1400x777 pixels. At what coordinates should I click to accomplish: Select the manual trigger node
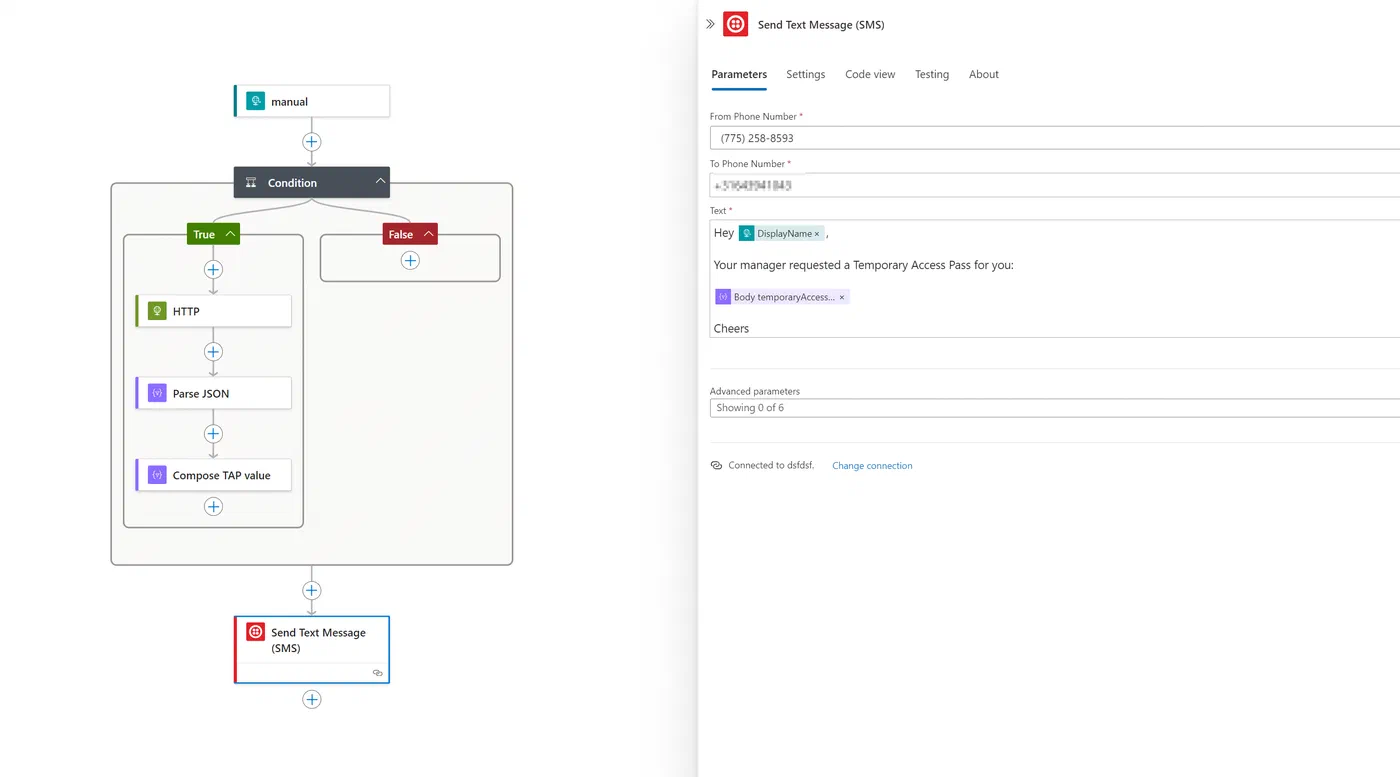point(312,101)
